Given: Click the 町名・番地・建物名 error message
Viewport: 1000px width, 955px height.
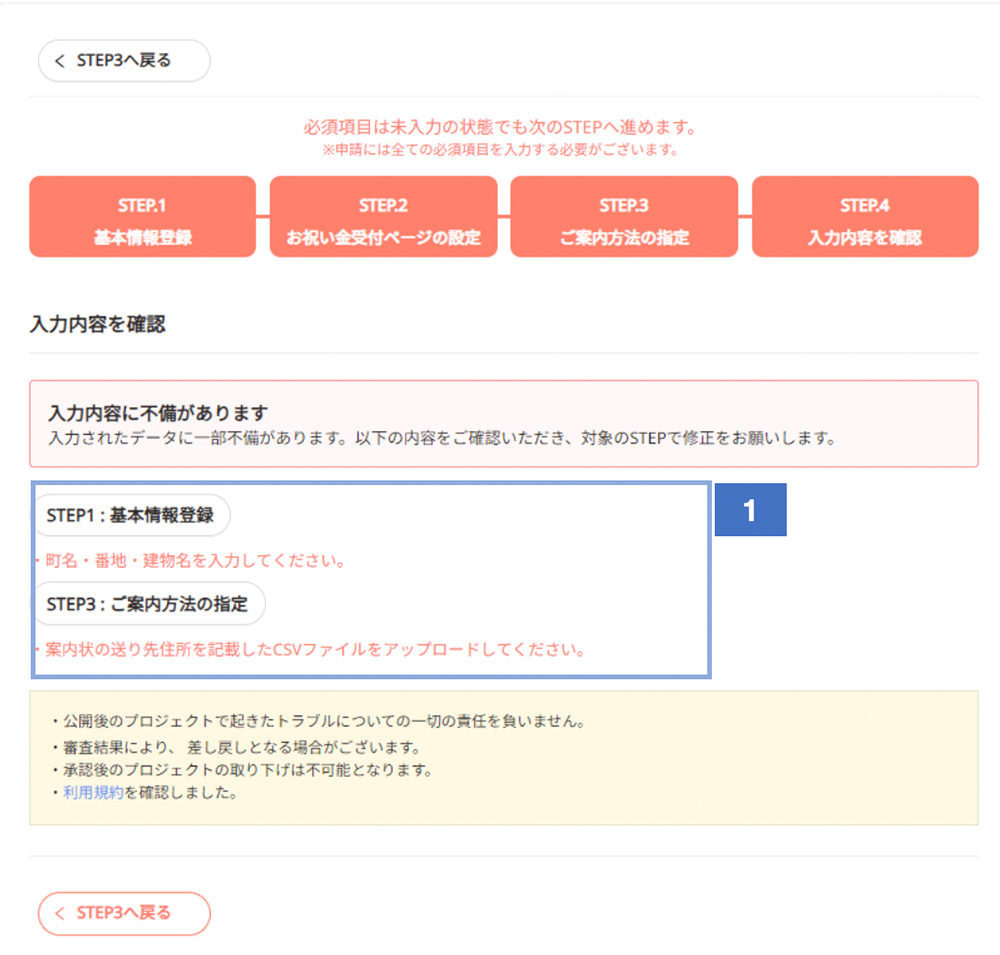Looking at the screenshot, I should pos(190,561).
